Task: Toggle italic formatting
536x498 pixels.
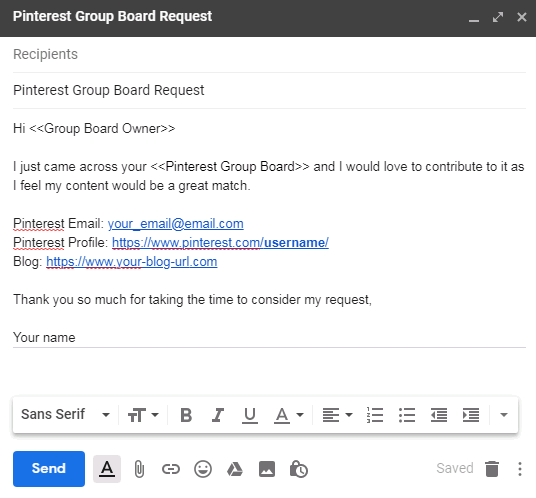Action: (218, 415)
